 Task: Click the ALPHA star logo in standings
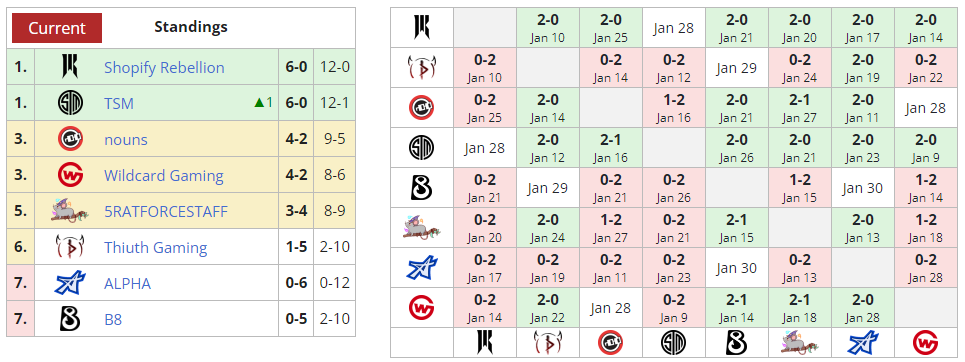coord(70,284)
